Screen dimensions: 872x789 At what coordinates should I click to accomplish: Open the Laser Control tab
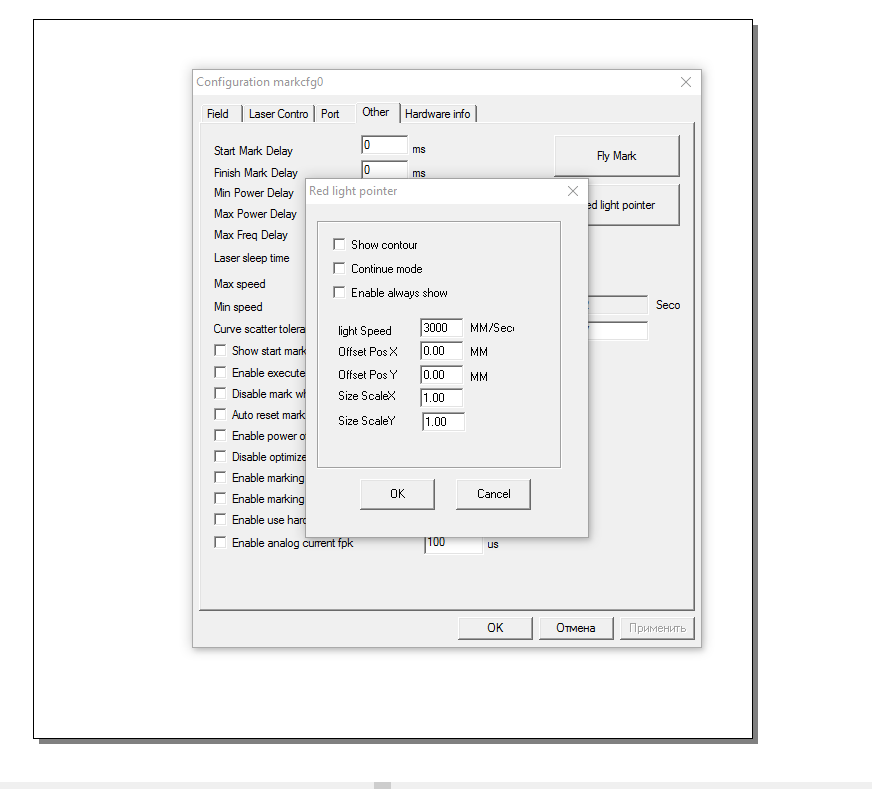point(278,114)
